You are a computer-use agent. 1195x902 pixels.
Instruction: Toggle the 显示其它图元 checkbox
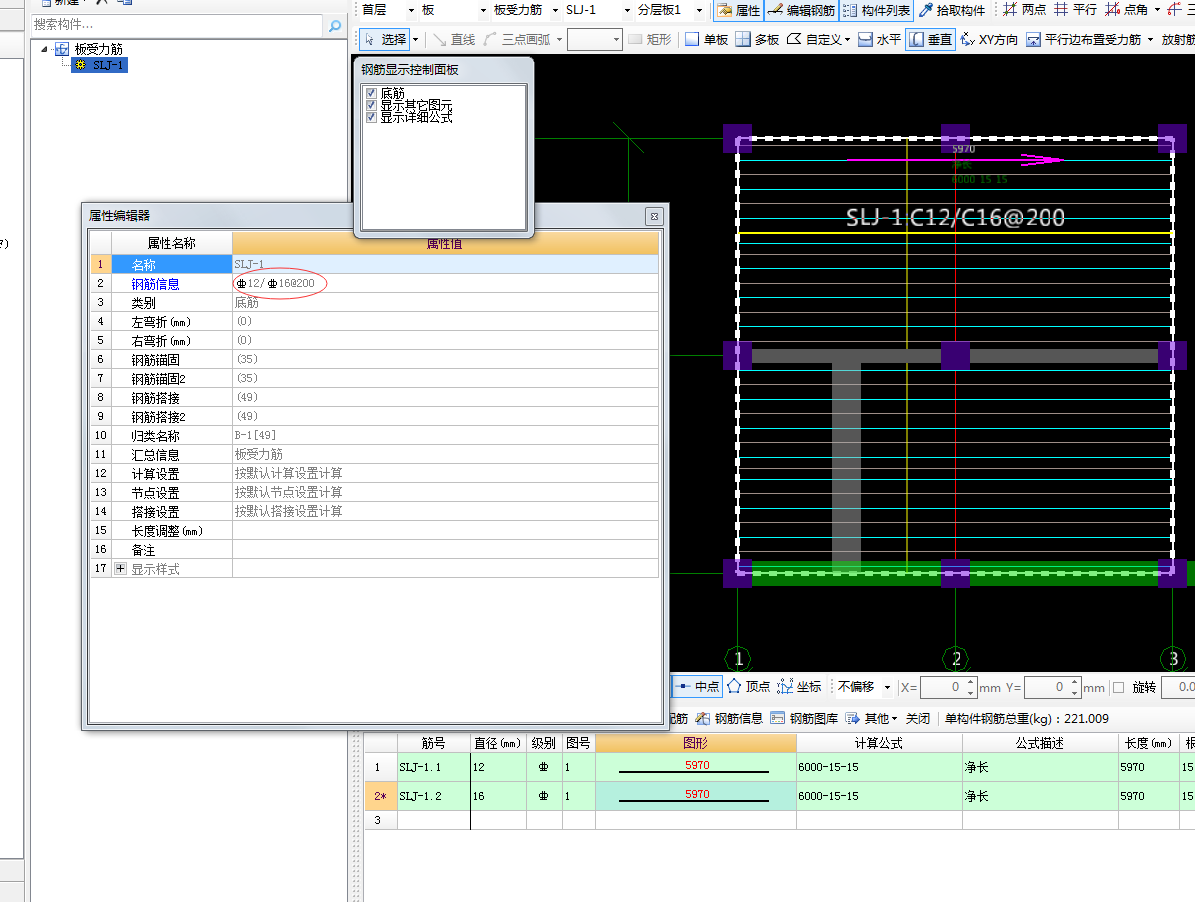pos(372,105)
